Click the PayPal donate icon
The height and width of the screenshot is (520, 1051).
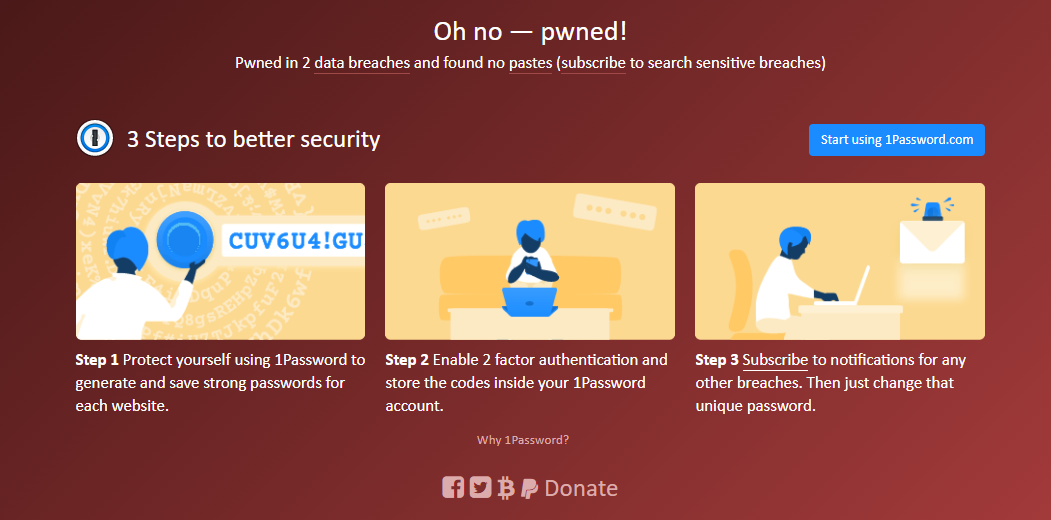click(530, 488)
